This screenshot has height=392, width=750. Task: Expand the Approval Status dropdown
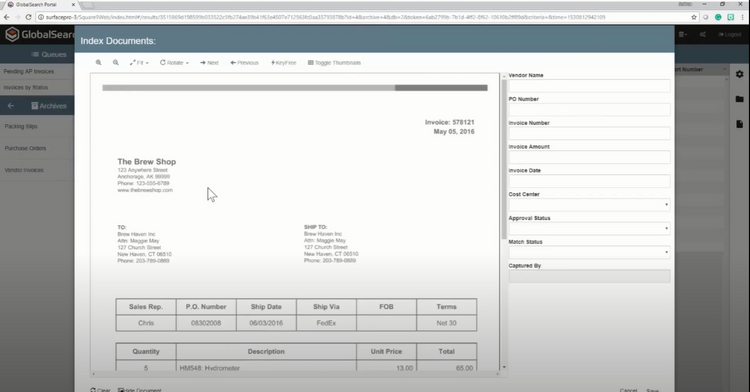click(589, 229)
